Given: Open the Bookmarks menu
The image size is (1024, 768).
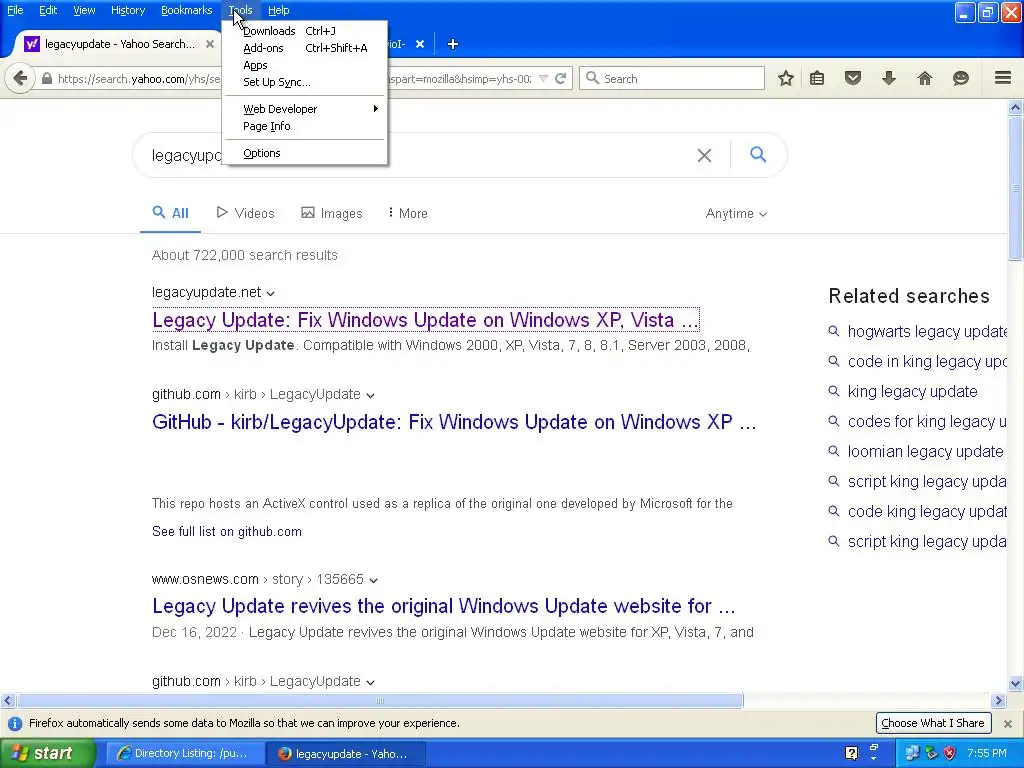Looking at the screenshot, I should point(186,10).
